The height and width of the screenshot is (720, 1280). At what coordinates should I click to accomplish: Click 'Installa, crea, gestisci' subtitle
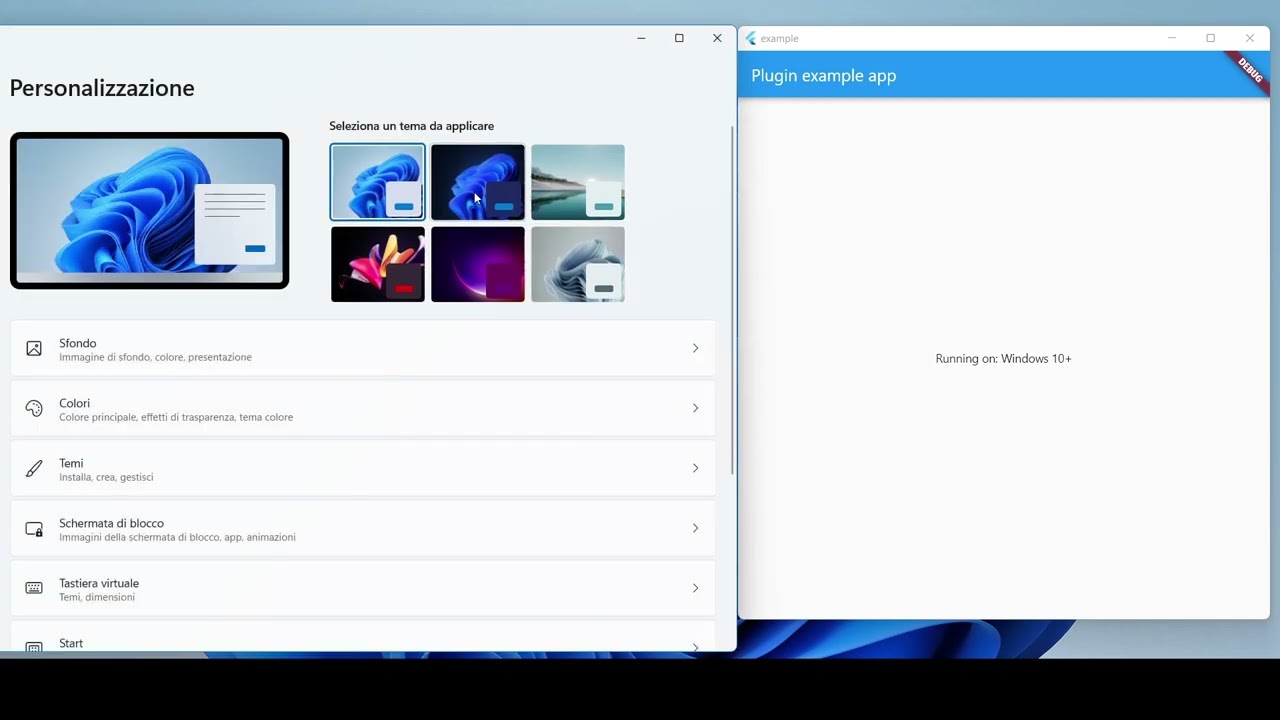(106, 477)
